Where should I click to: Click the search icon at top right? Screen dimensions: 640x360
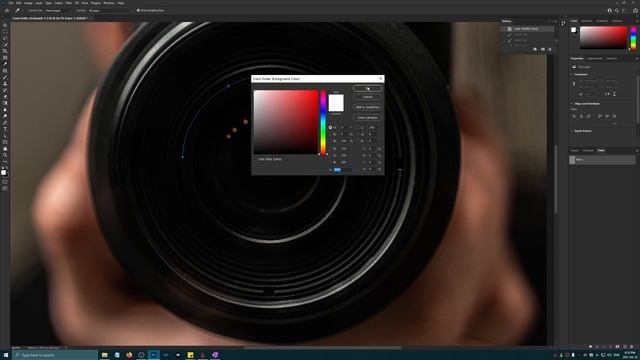click(617, 11)
